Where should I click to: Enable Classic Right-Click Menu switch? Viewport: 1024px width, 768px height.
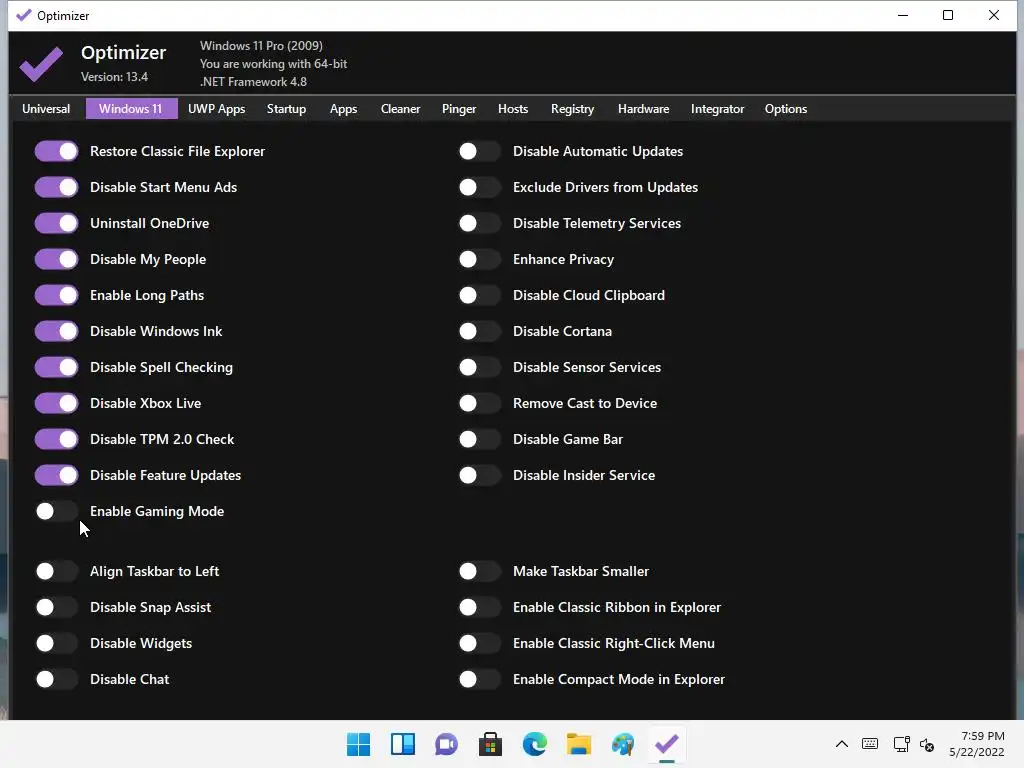[479, 643]
